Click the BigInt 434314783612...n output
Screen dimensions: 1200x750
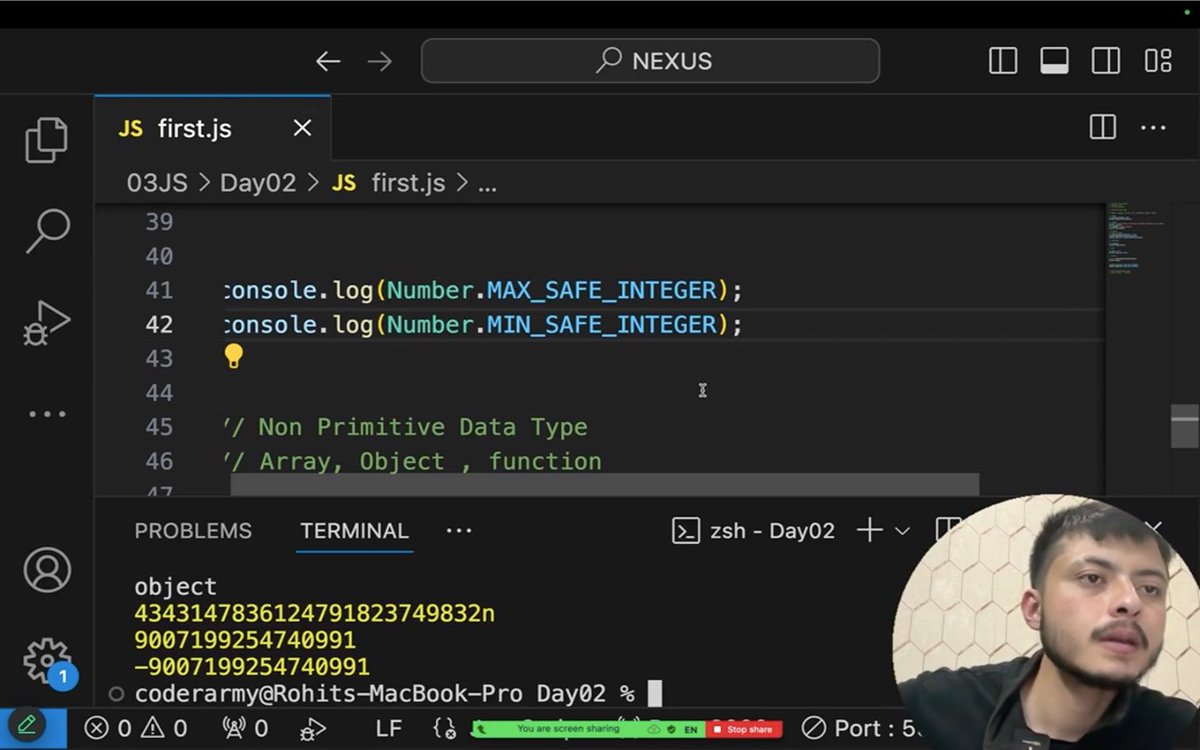point(314,613)
